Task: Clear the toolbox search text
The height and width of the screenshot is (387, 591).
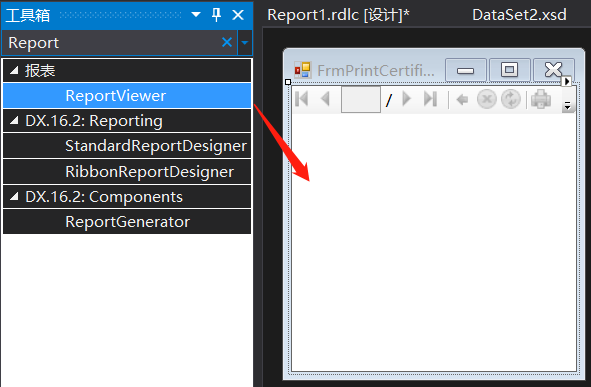Action: click(x=227, y=42)
